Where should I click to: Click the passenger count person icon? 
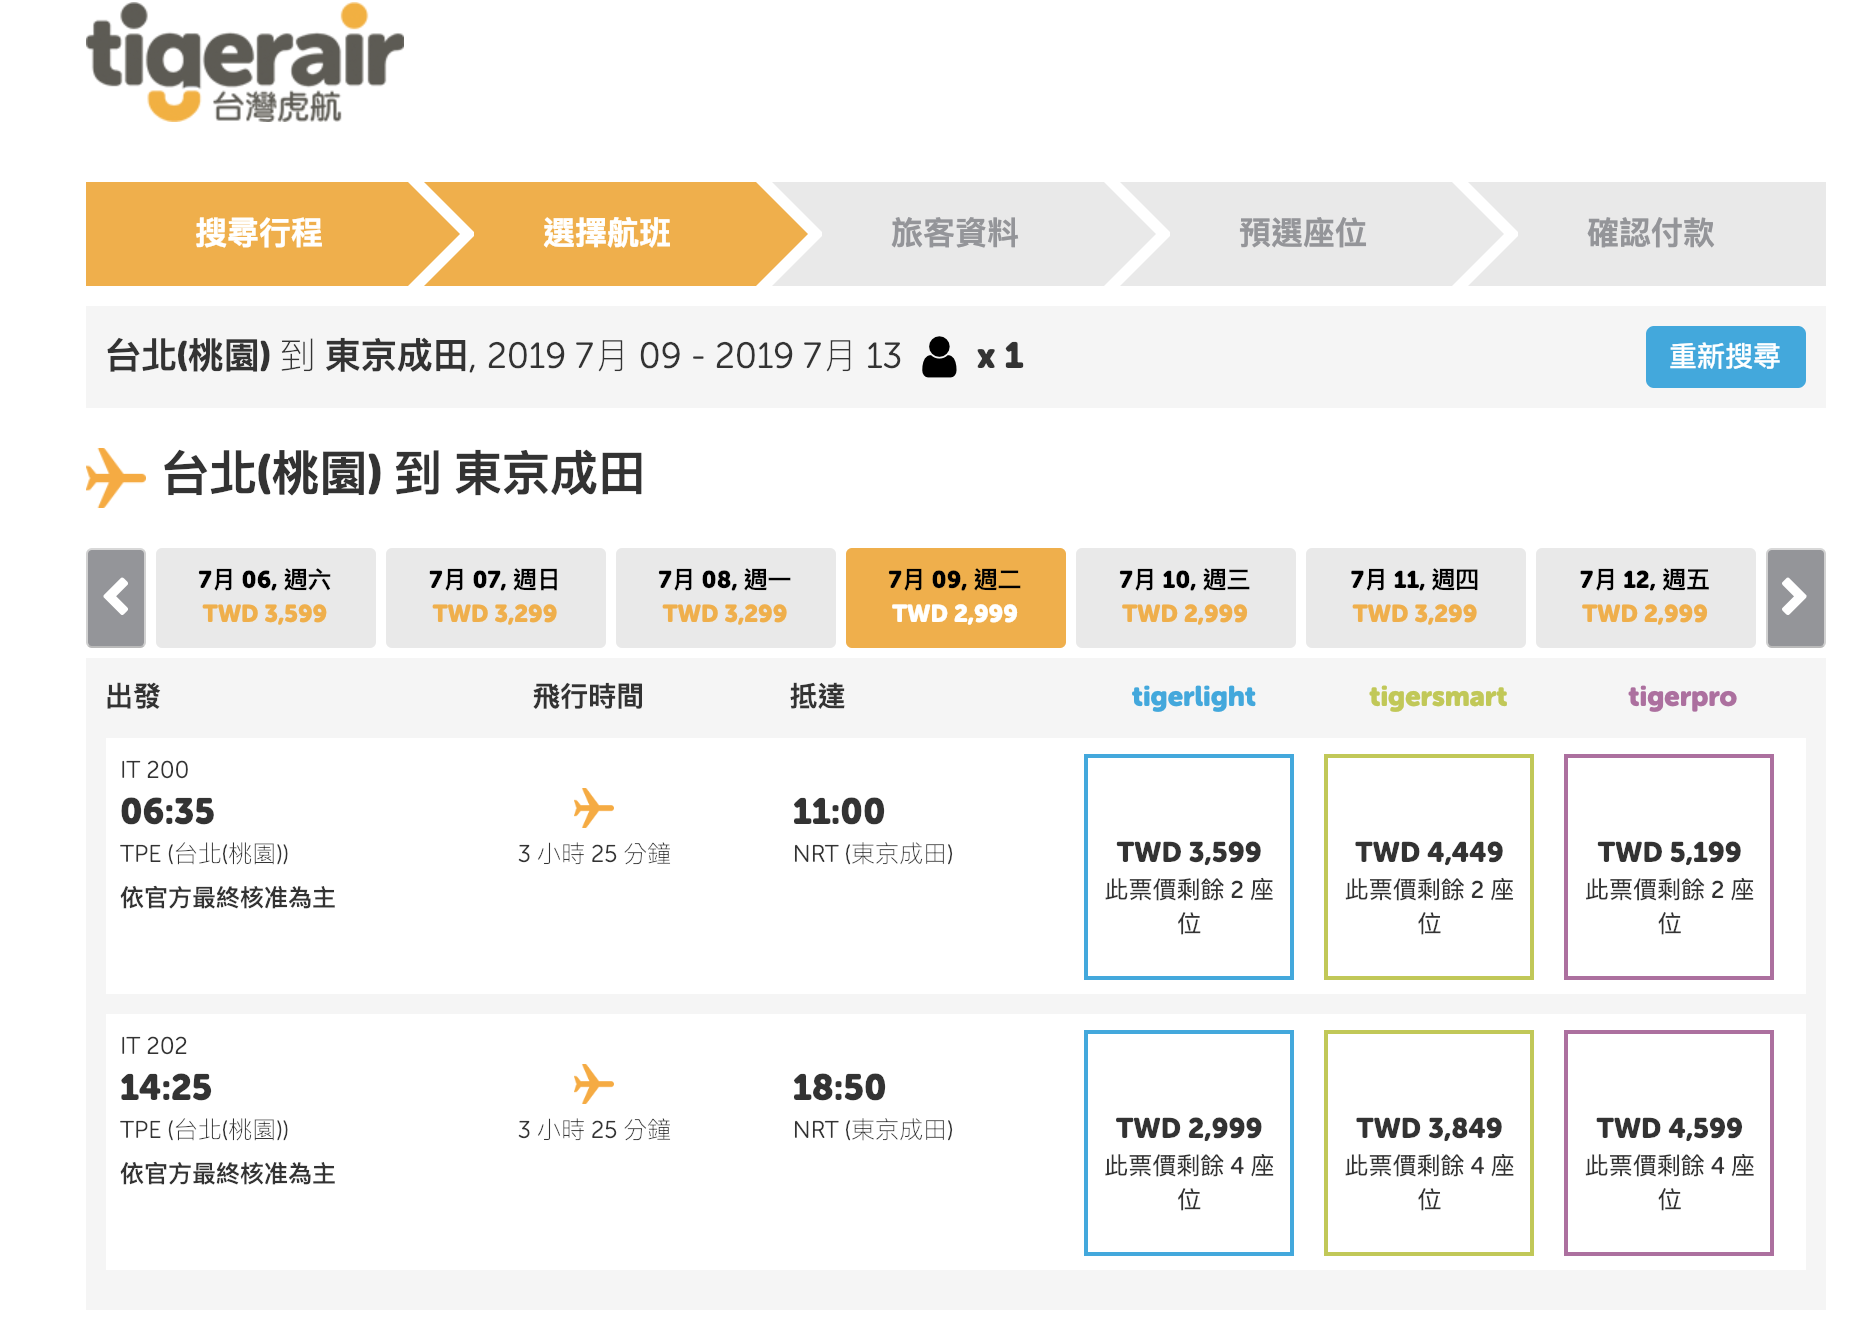coord(938,356)
